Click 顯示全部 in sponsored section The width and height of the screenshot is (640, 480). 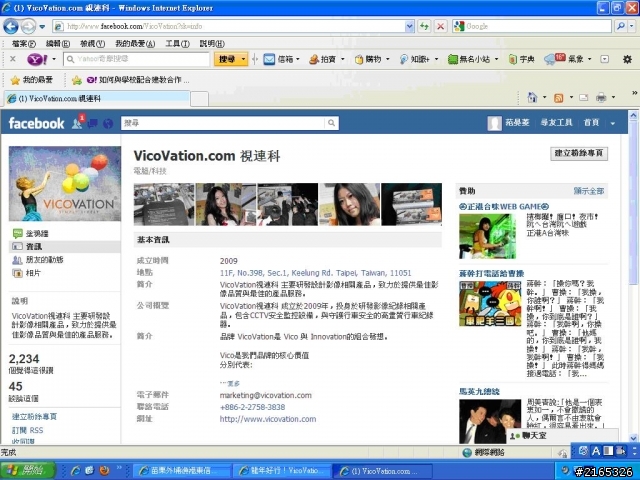[x=589, y=191]
